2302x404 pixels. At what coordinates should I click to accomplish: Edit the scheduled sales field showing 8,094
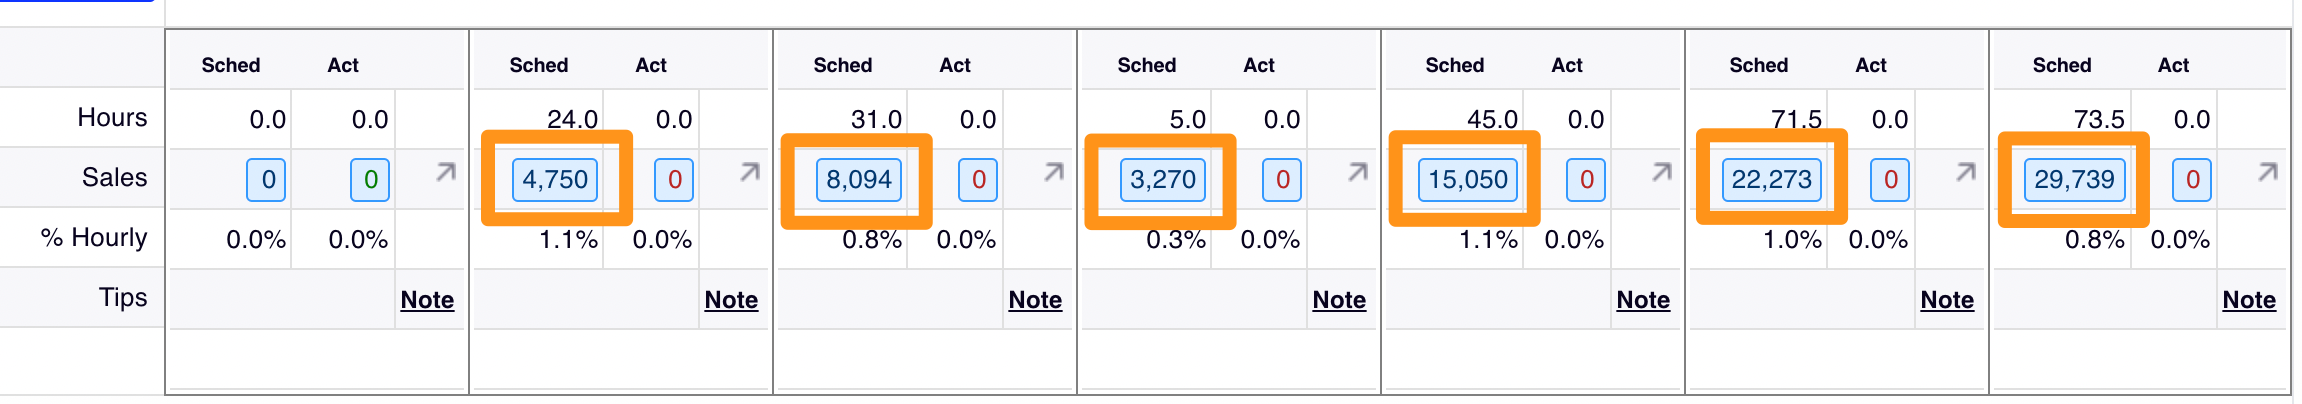[x=858, y=180]
